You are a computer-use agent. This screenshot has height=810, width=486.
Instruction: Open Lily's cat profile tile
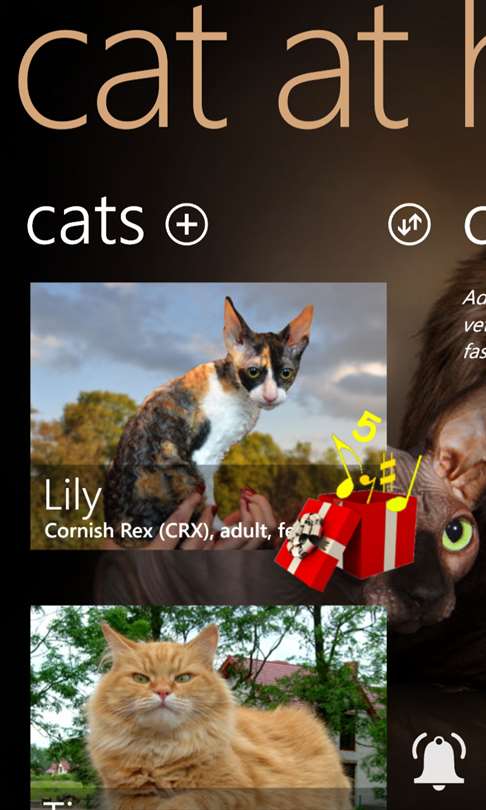point(209,416)
